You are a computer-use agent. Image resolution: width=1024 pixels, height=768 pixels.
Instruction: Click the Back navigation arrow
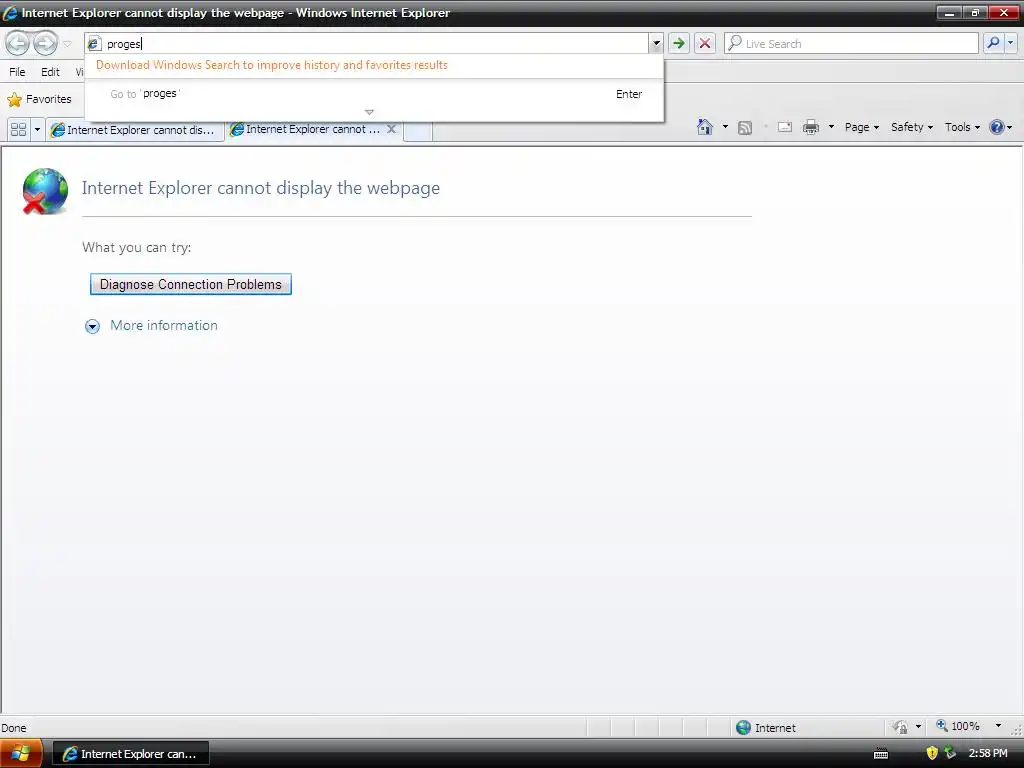pyautogui.click(x=18, y=44)
